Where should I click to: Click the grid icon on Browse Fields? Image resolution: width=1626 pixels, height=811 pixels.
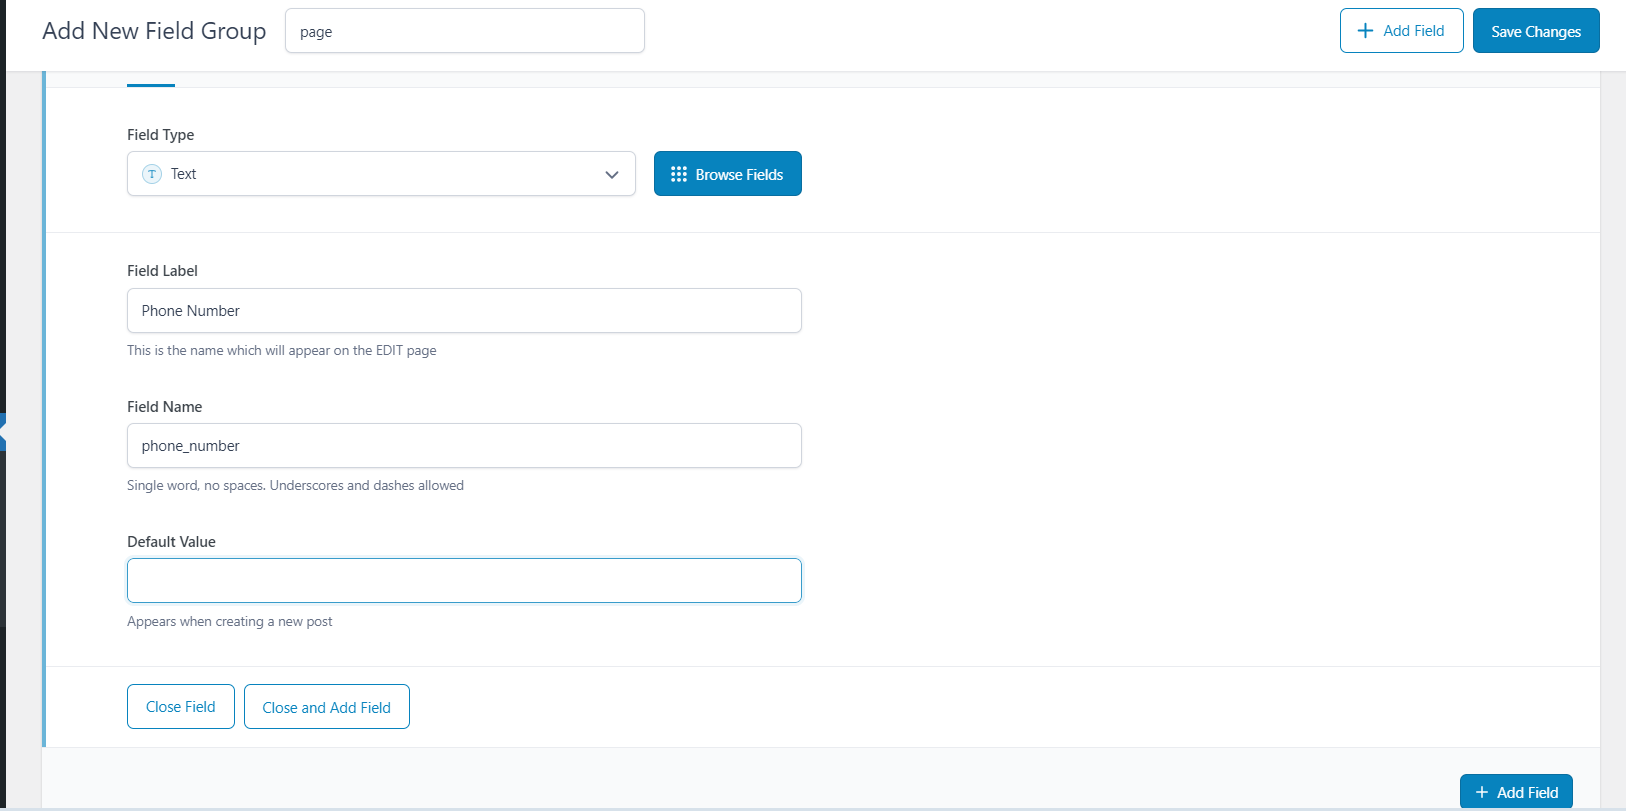point(679,174)
